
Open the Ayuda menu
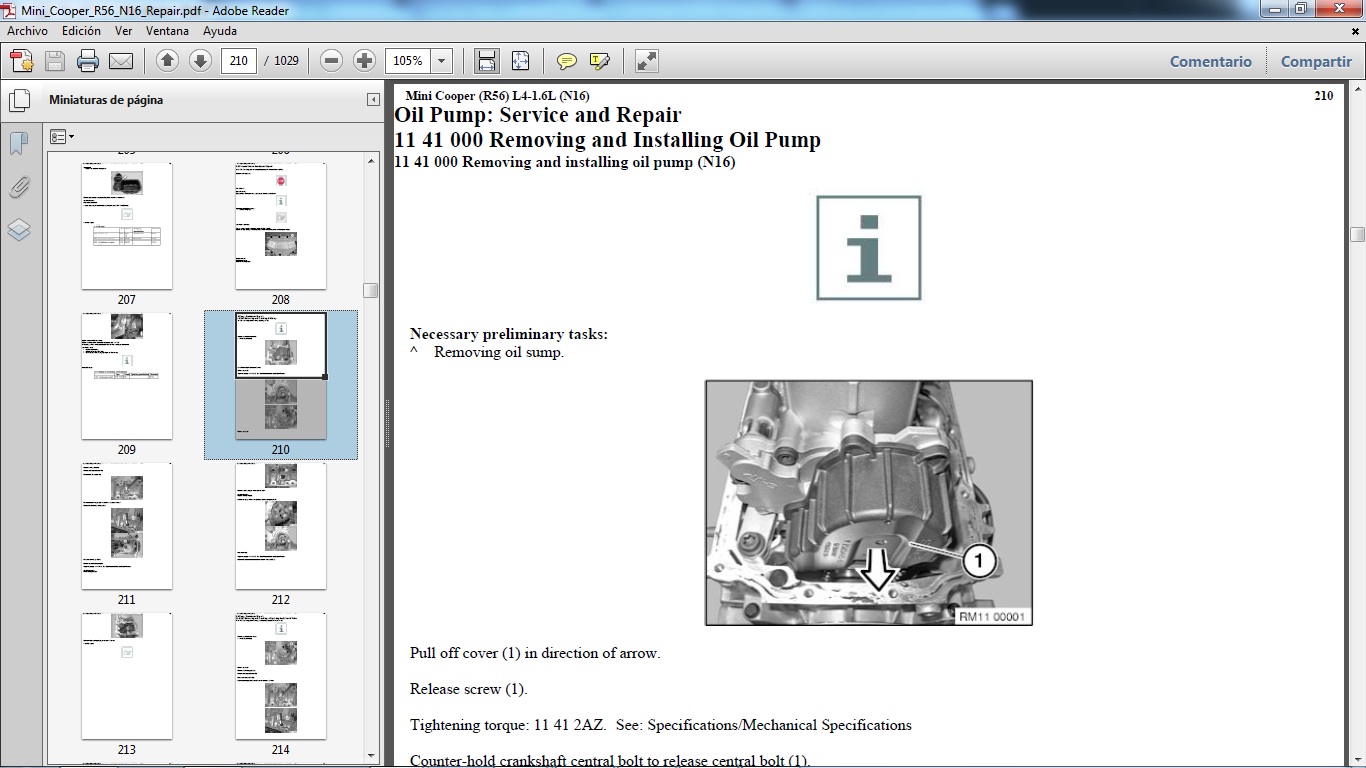[220, 31]
